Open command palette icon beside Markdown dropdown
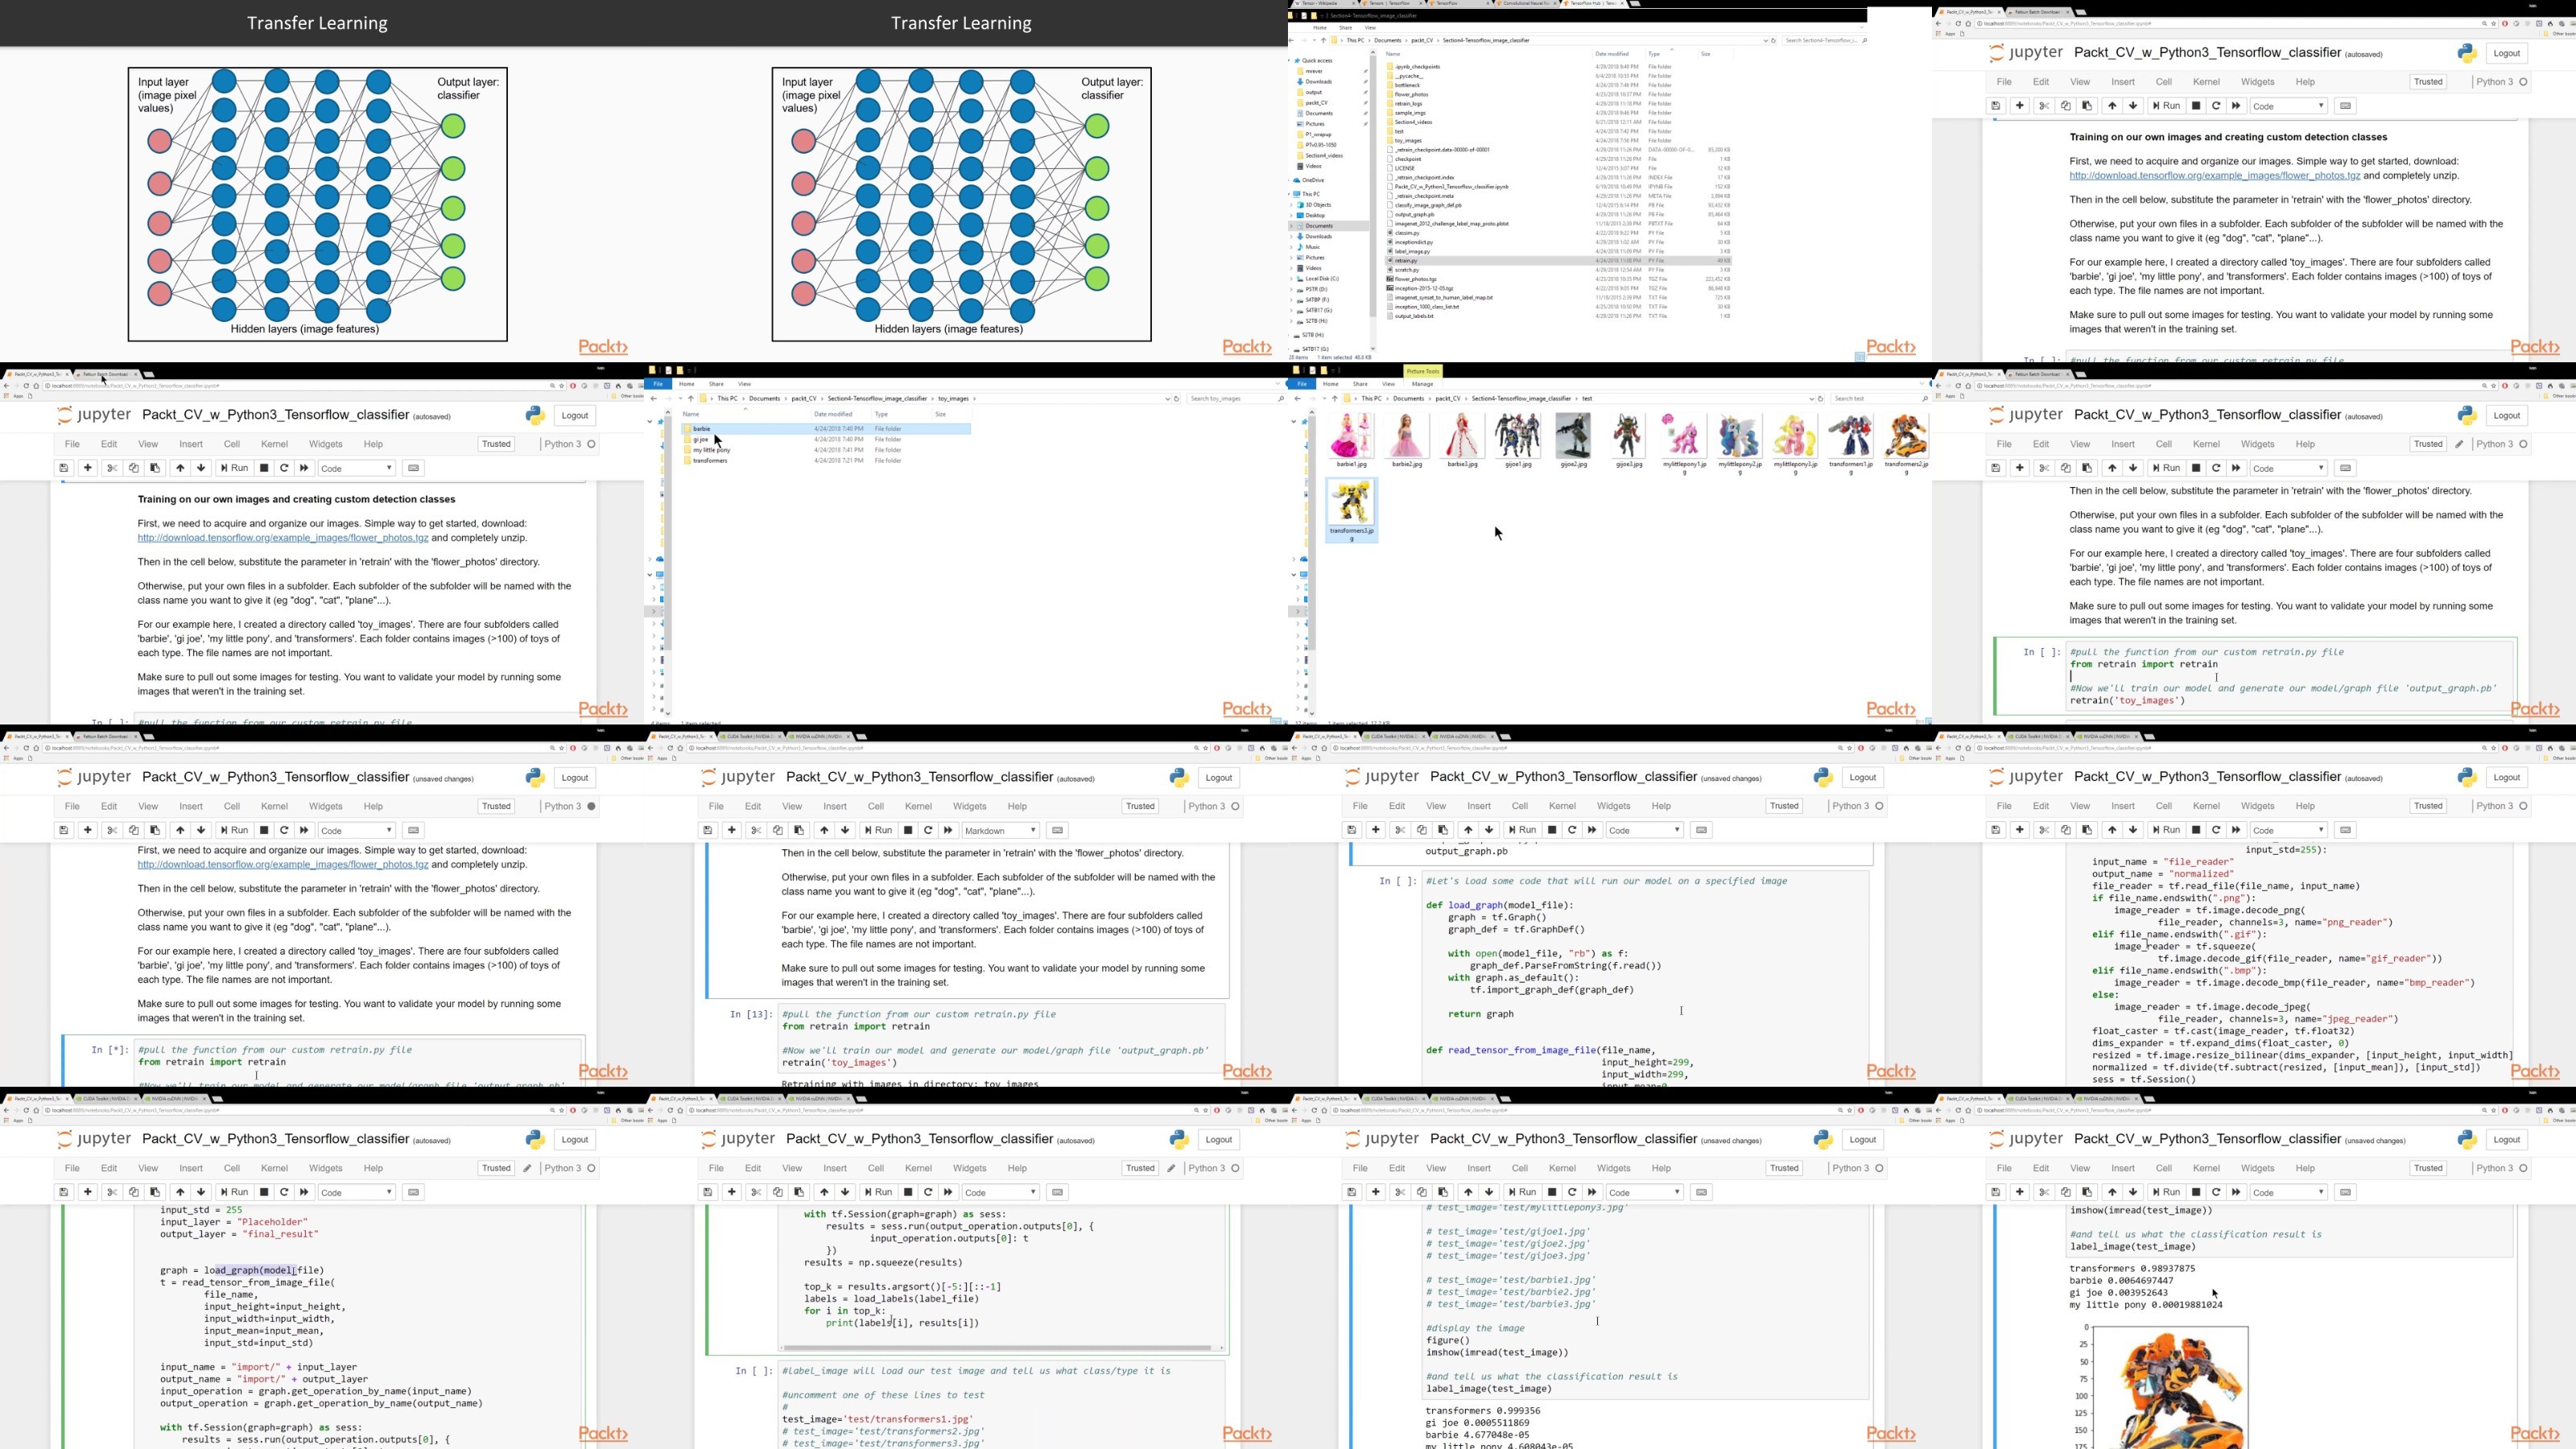The image size is (2576, 1449). (1057, 830)
